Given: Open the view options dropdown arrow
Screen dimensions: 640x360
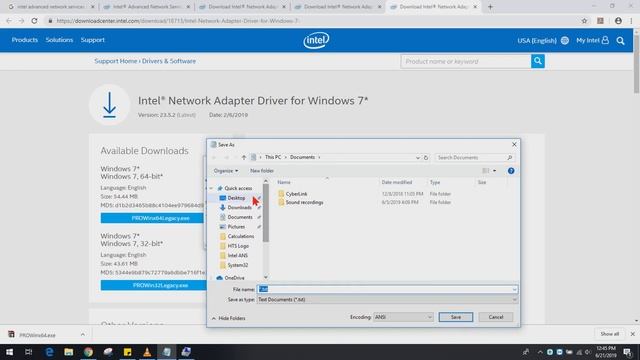Looking at the screenshot, I should [495, 171].
